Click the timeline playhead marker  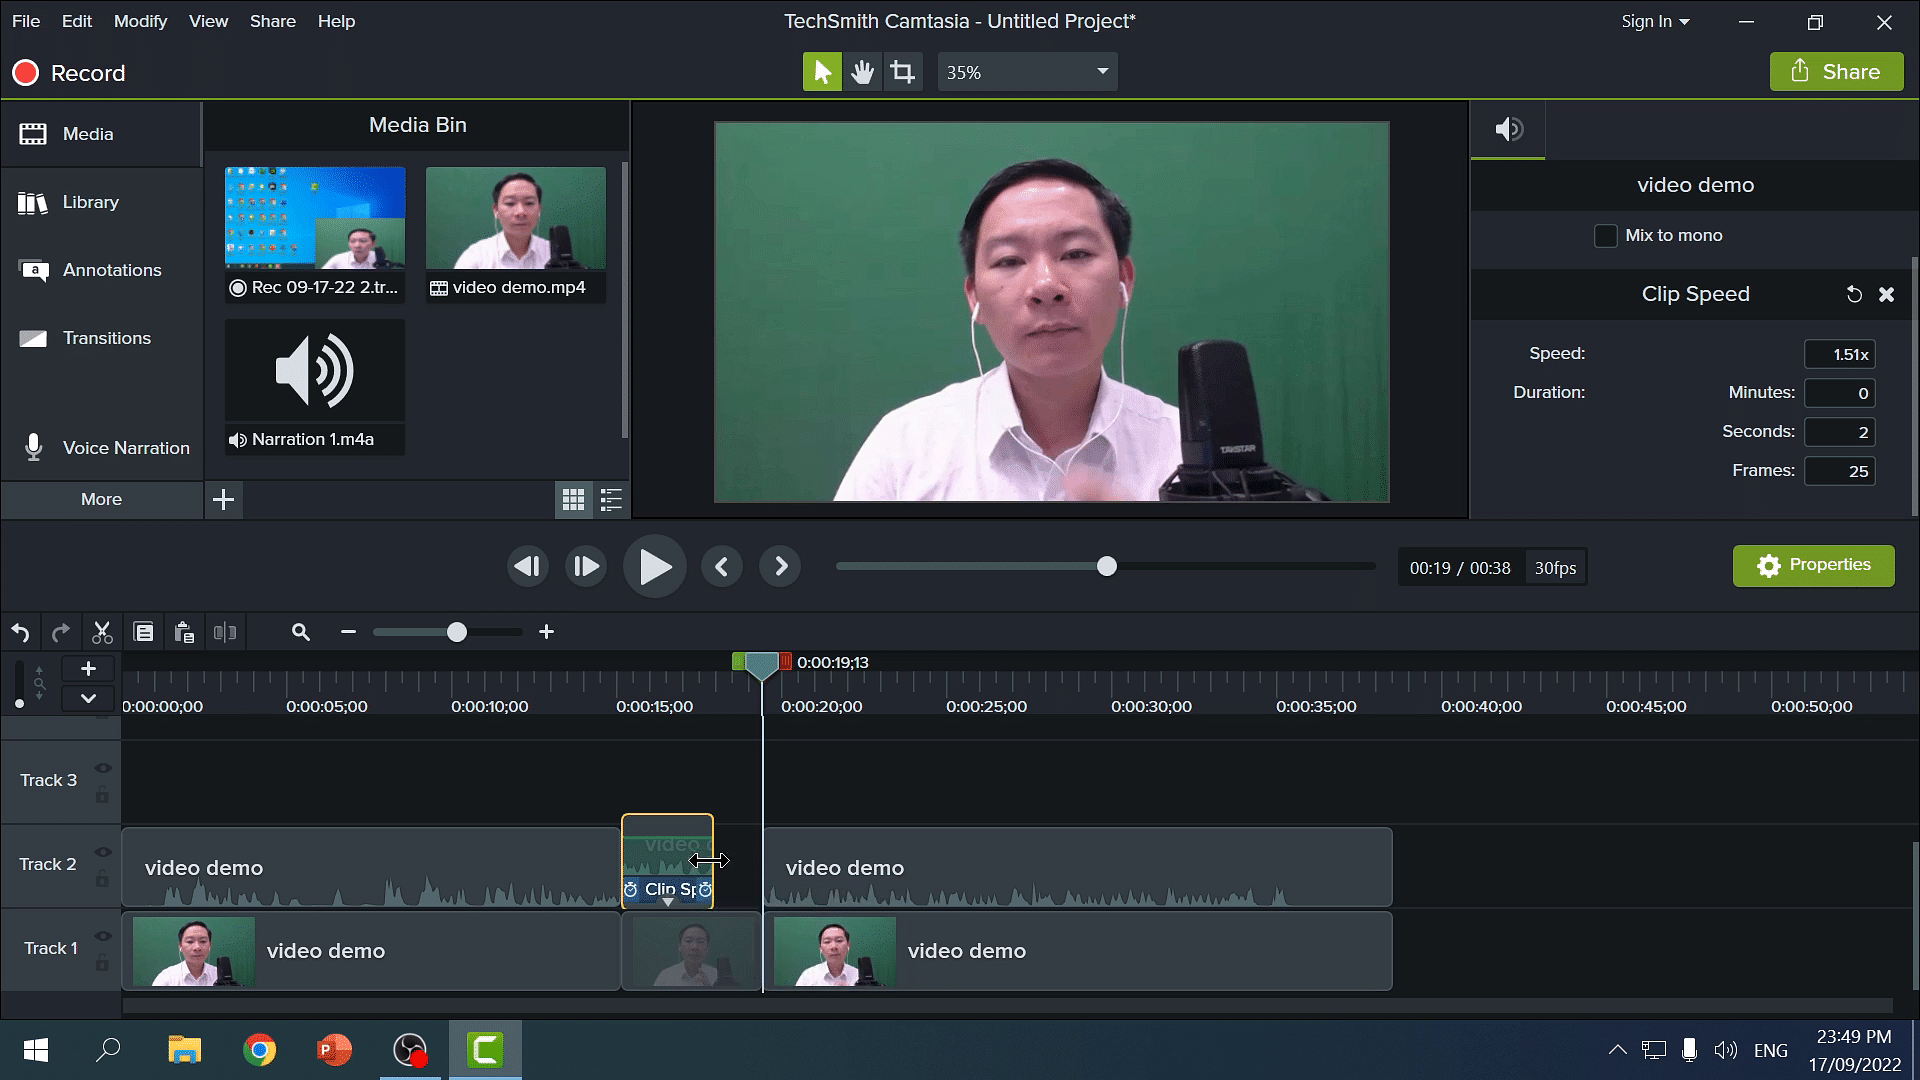762,665
